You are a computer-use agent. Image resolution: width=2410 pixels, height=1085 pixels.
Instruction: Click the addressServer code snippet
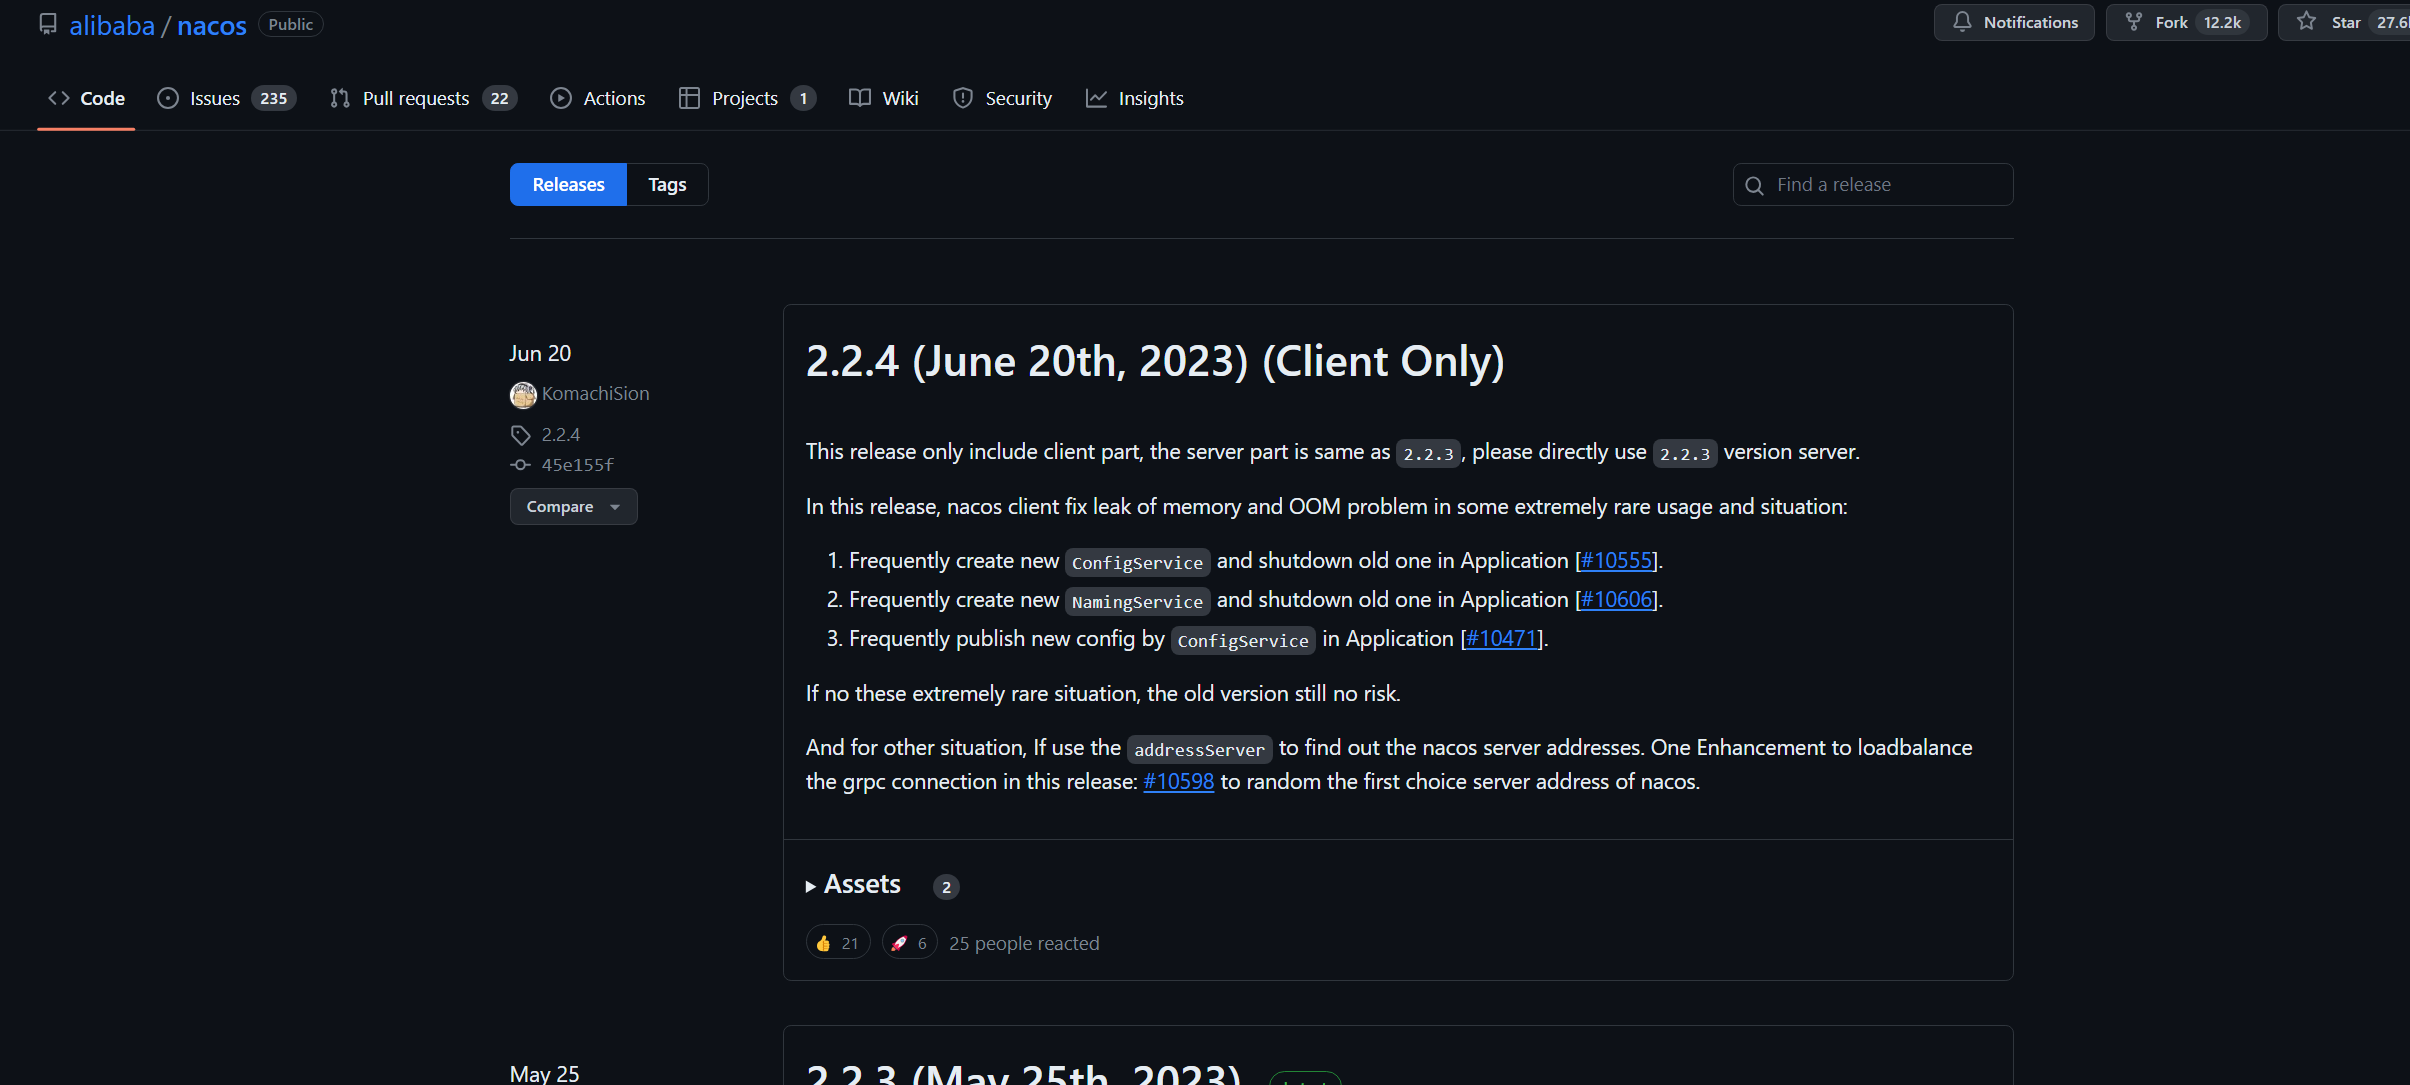[x=1199, y=749]
